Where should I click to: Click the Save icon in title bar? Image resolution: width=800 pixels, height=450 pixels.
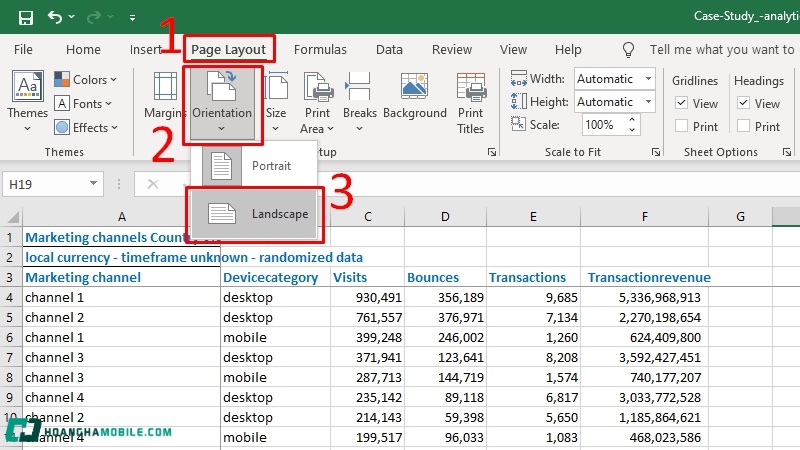tap(25, 17)
